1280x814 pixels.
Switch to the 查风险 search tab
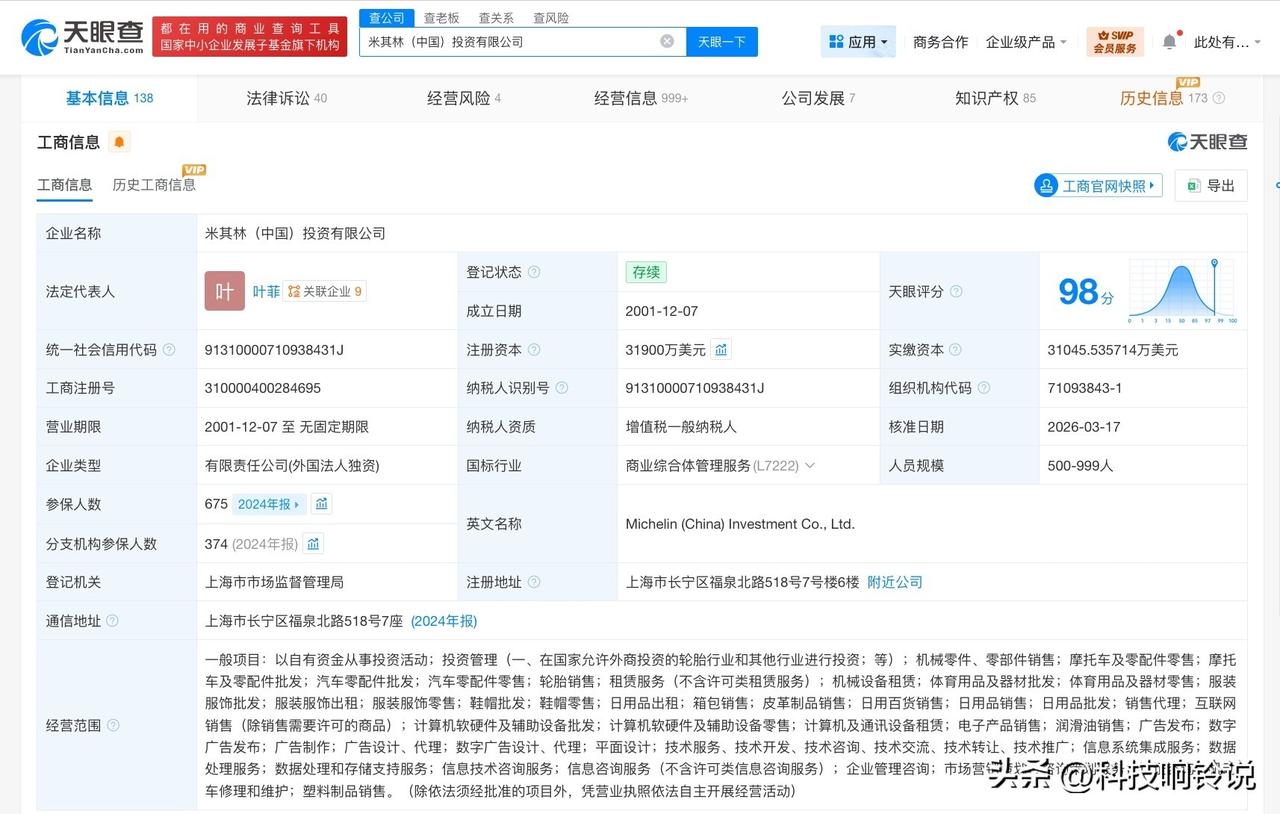551,18
